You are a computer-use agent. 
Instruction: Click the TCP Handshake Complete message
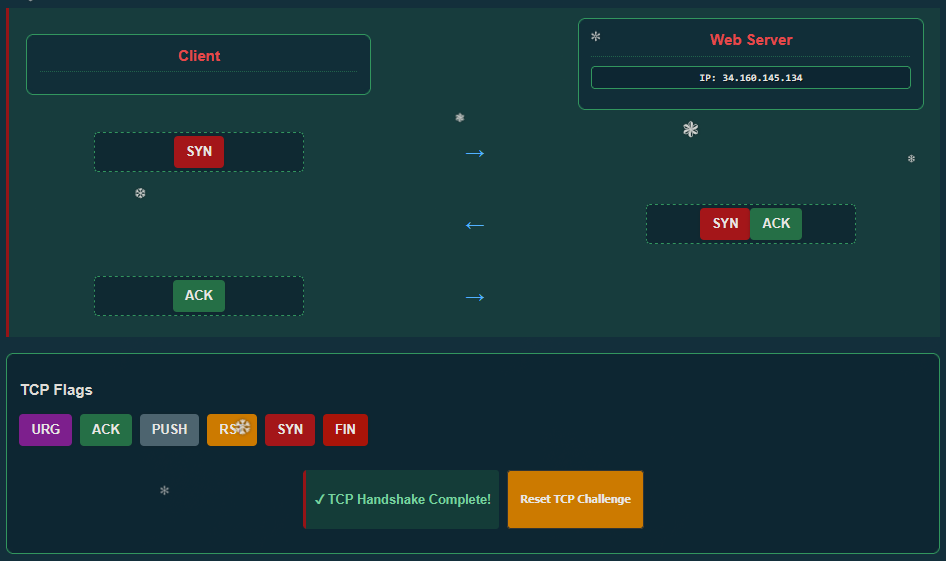coord(402,499)
